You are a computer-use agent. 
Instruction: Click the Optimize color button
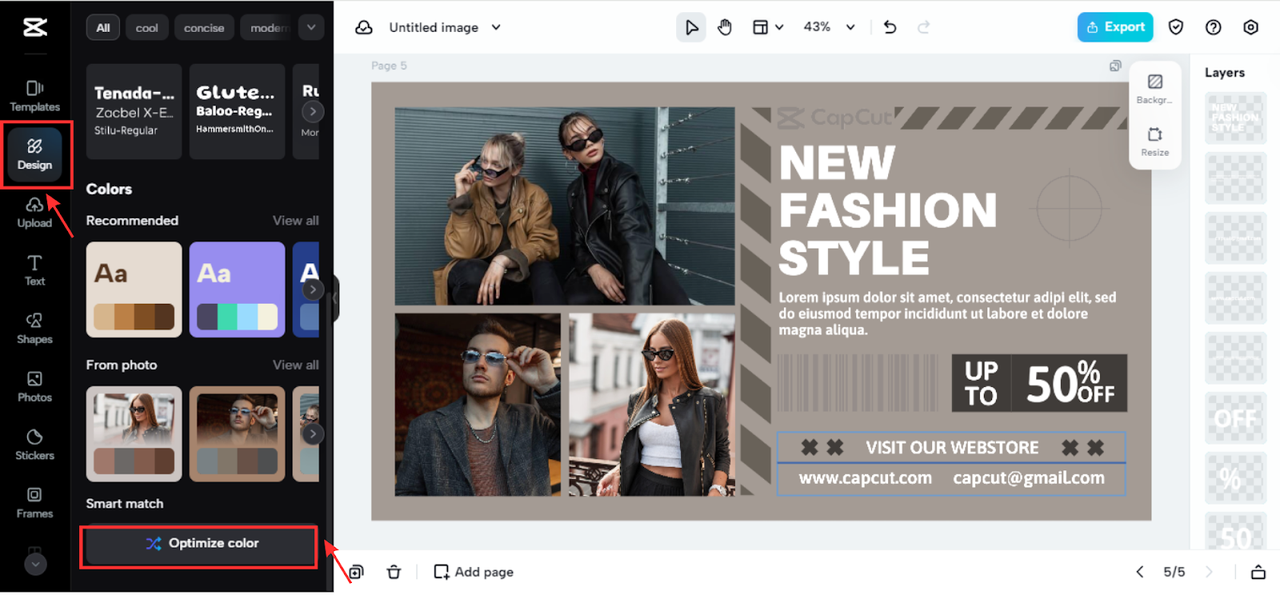[x=201, y=544]
